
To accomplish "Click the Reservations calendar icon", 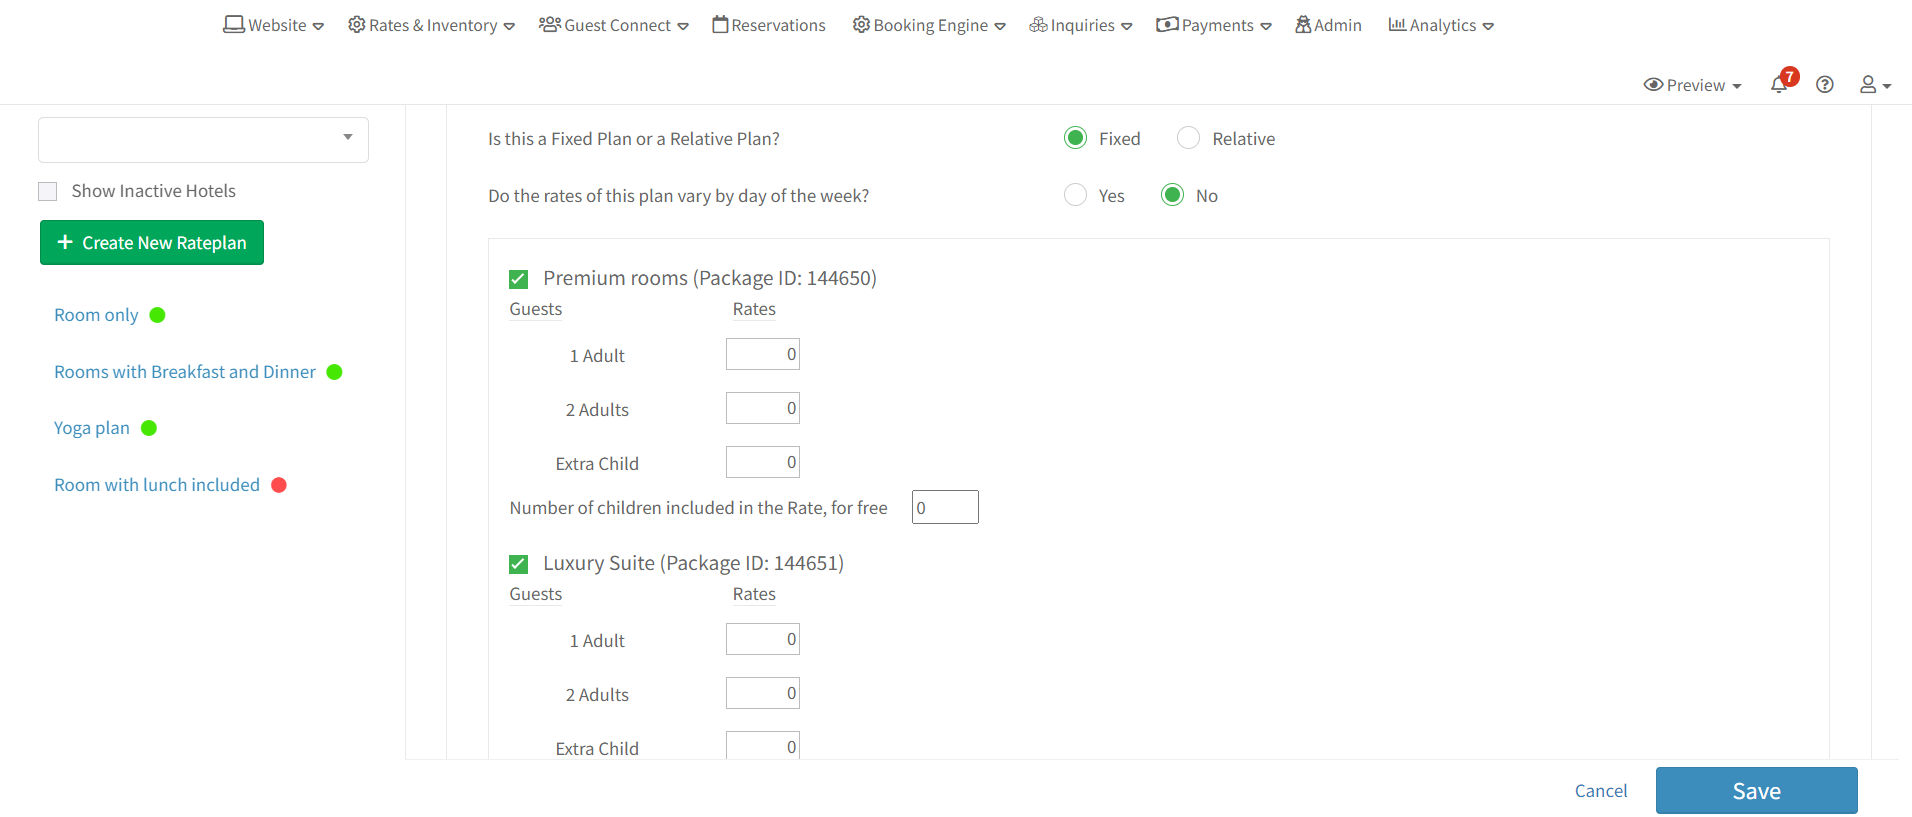I will tap(720, 25).
